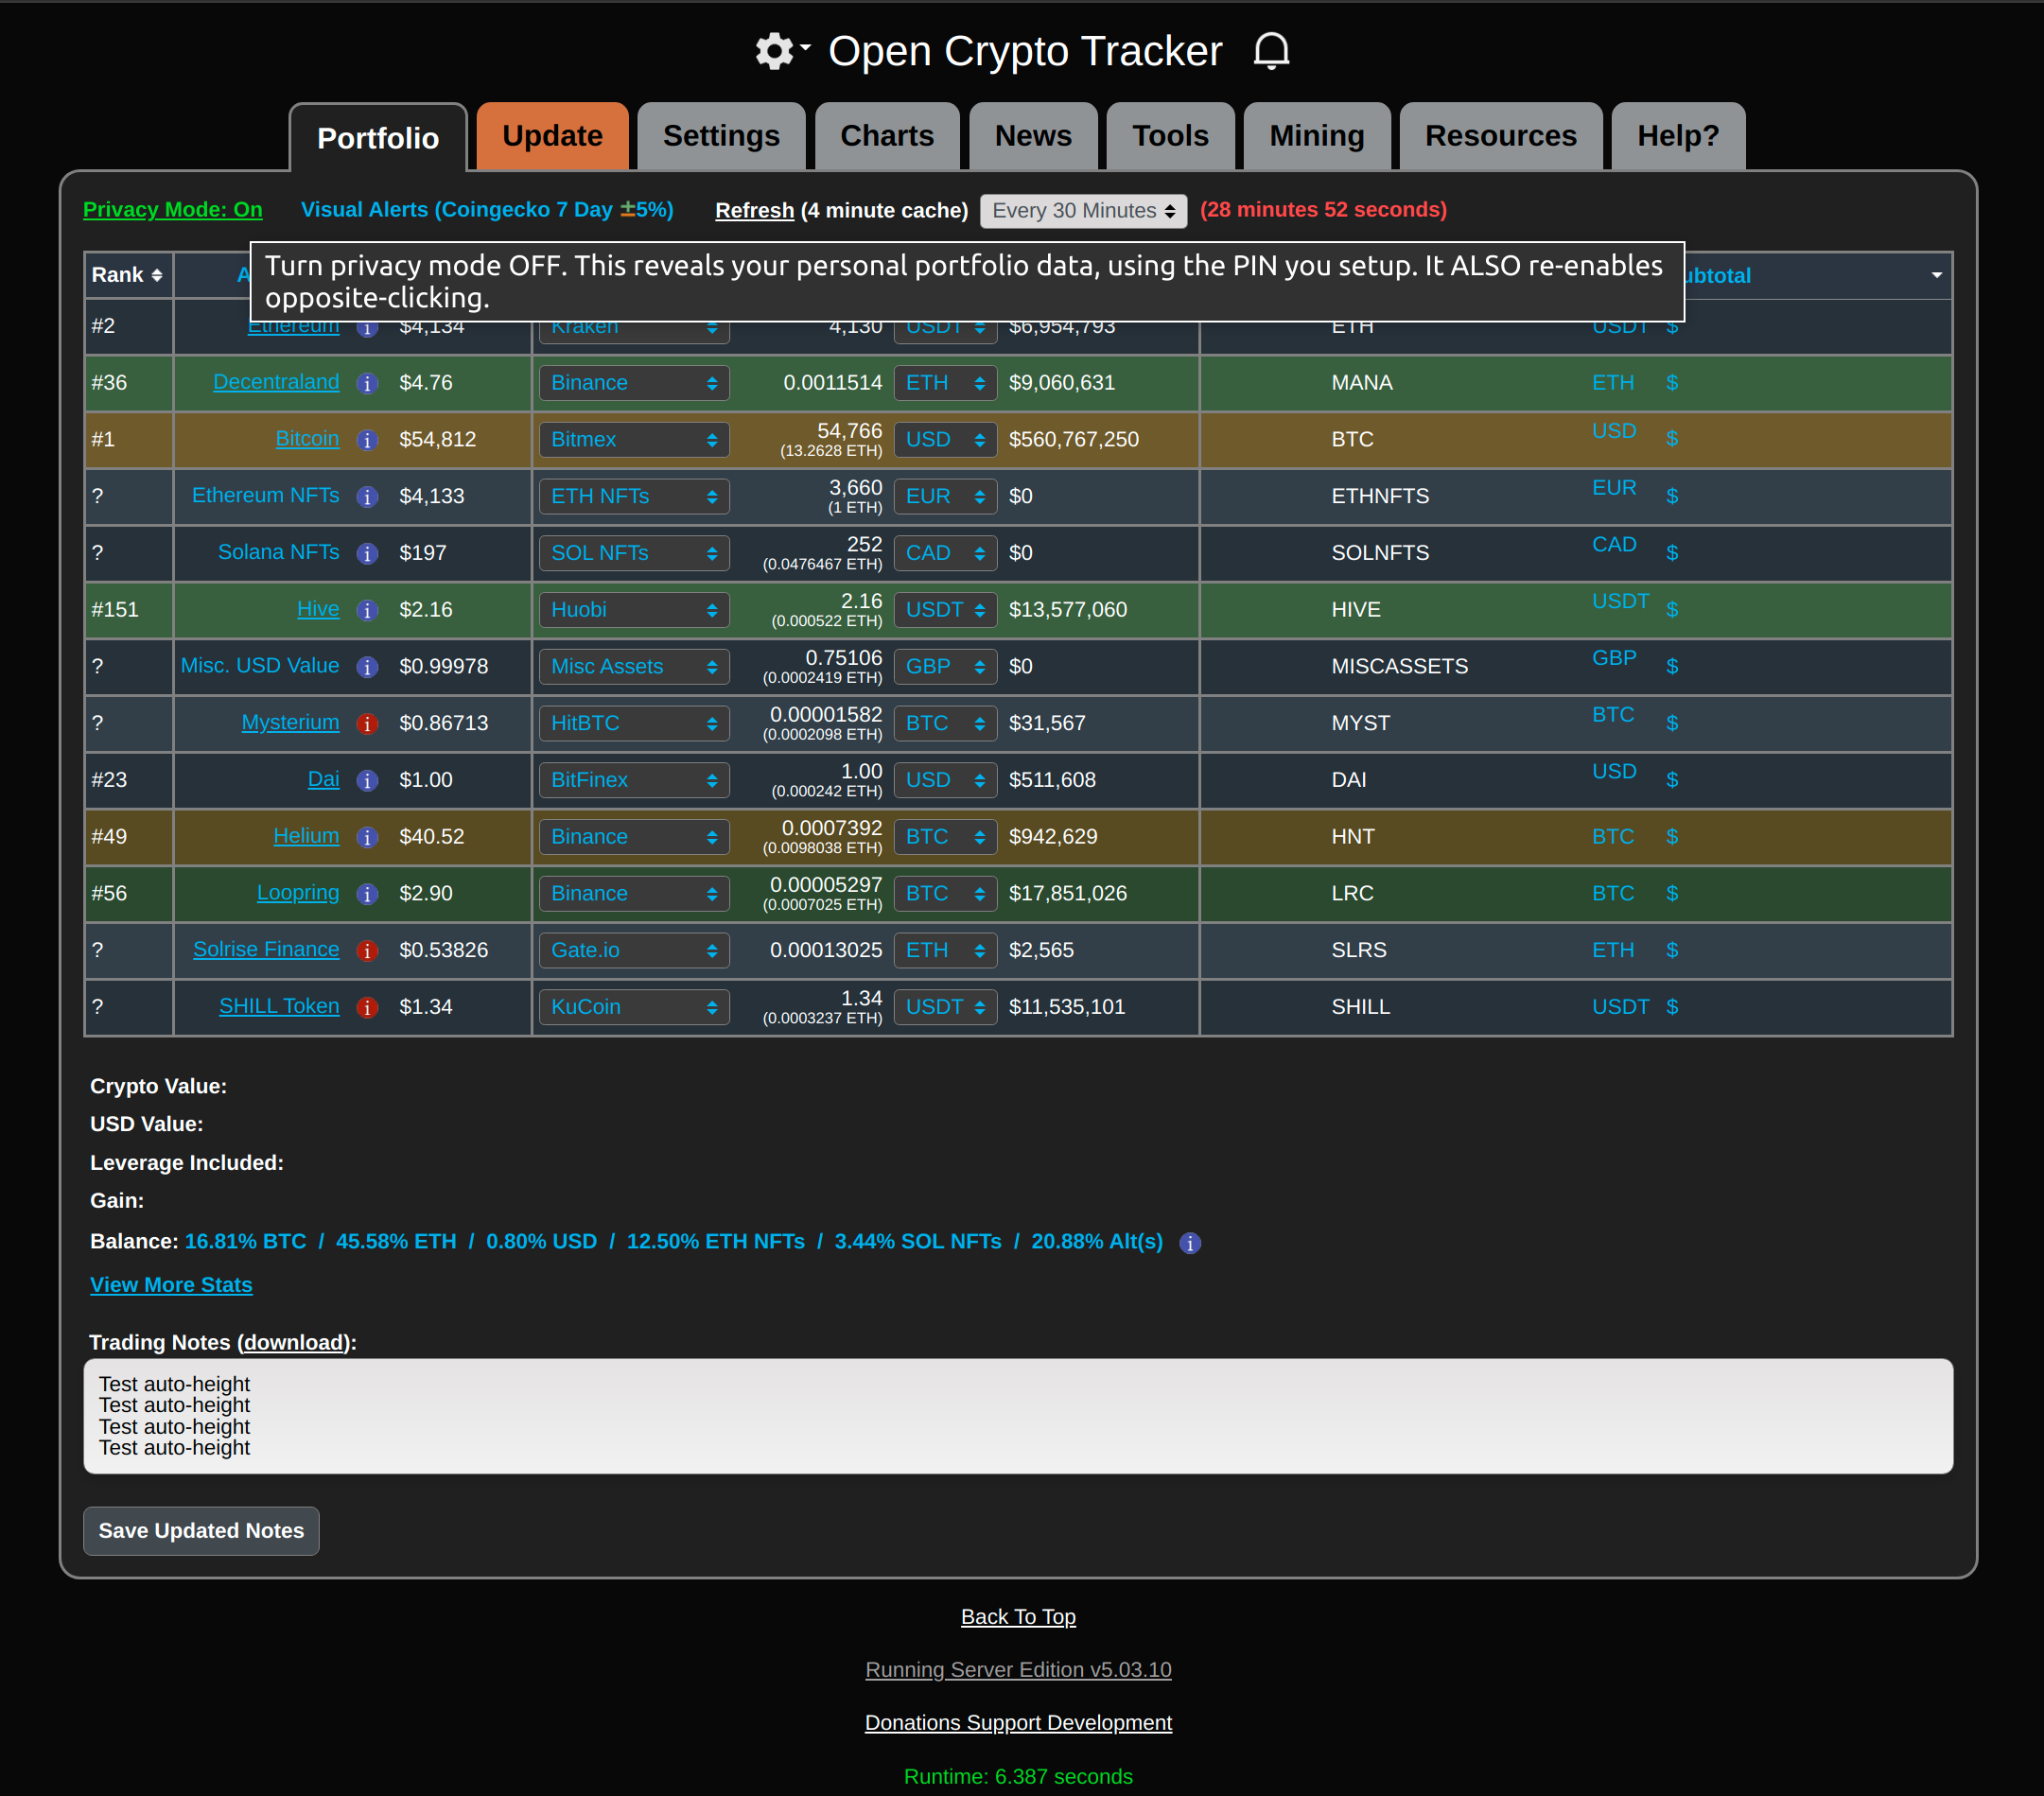
Task: Open the Bitcoin asset link
Action: tap(307, 439)
